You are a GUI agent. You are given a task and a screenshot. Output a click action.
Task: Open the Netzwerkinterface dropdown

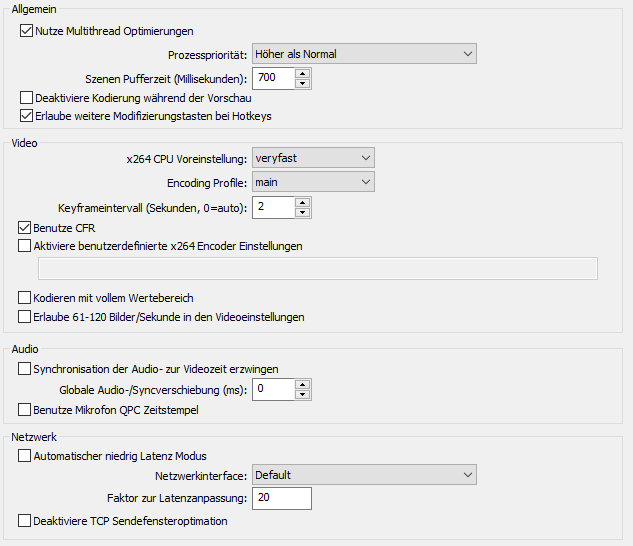(364, 475)
